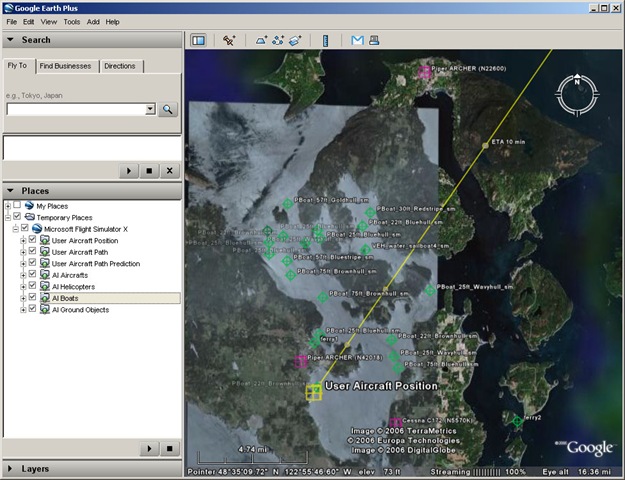Image resolution: width=625 pixels, height=480 pixels.
Task: Expand the Layers panel triangle
Action: (x=10, y=468)
